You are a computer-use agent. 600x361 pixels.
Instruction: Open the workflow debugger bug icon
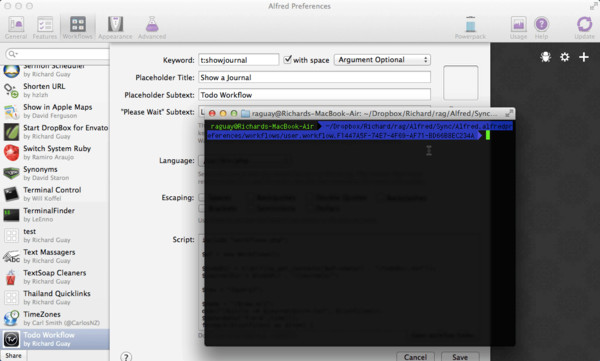coord(546,57)
